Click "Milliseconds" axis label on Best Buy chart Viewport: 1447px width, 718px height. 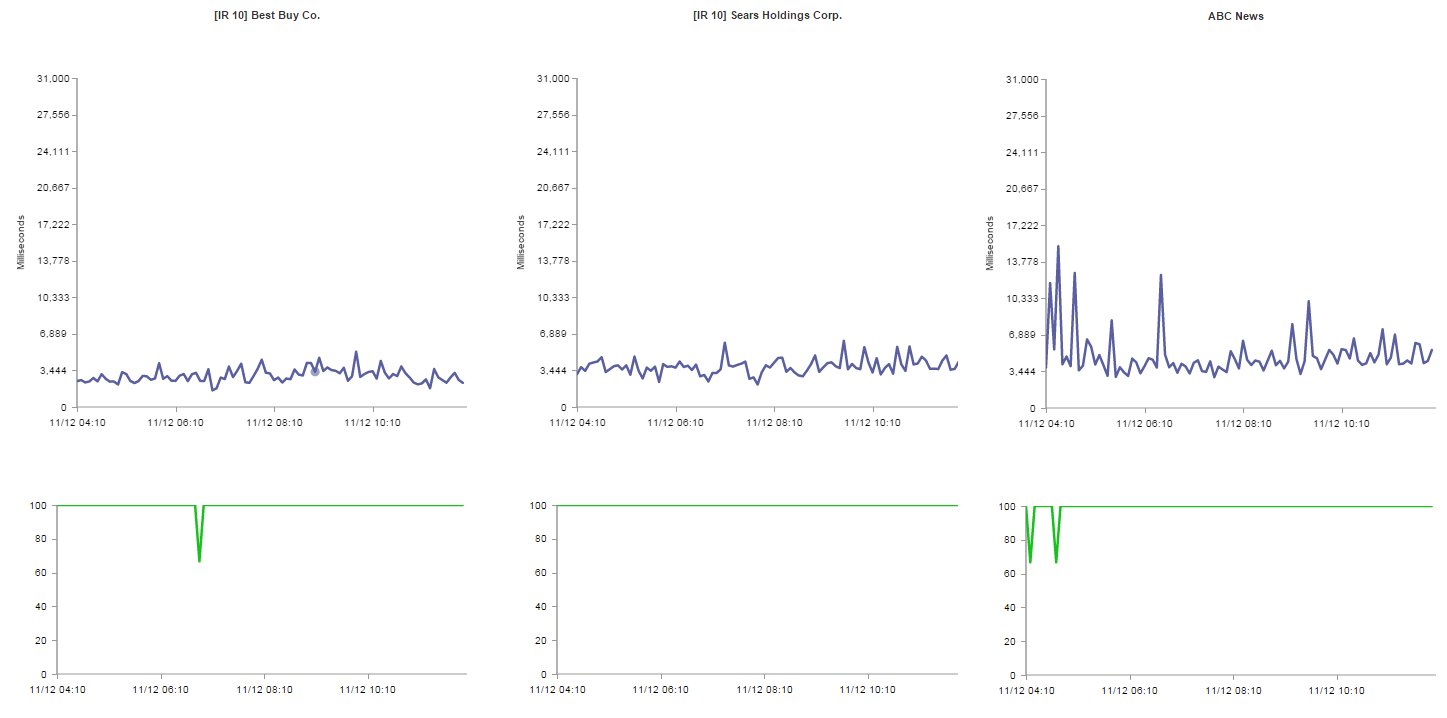[x=20, y=242]
